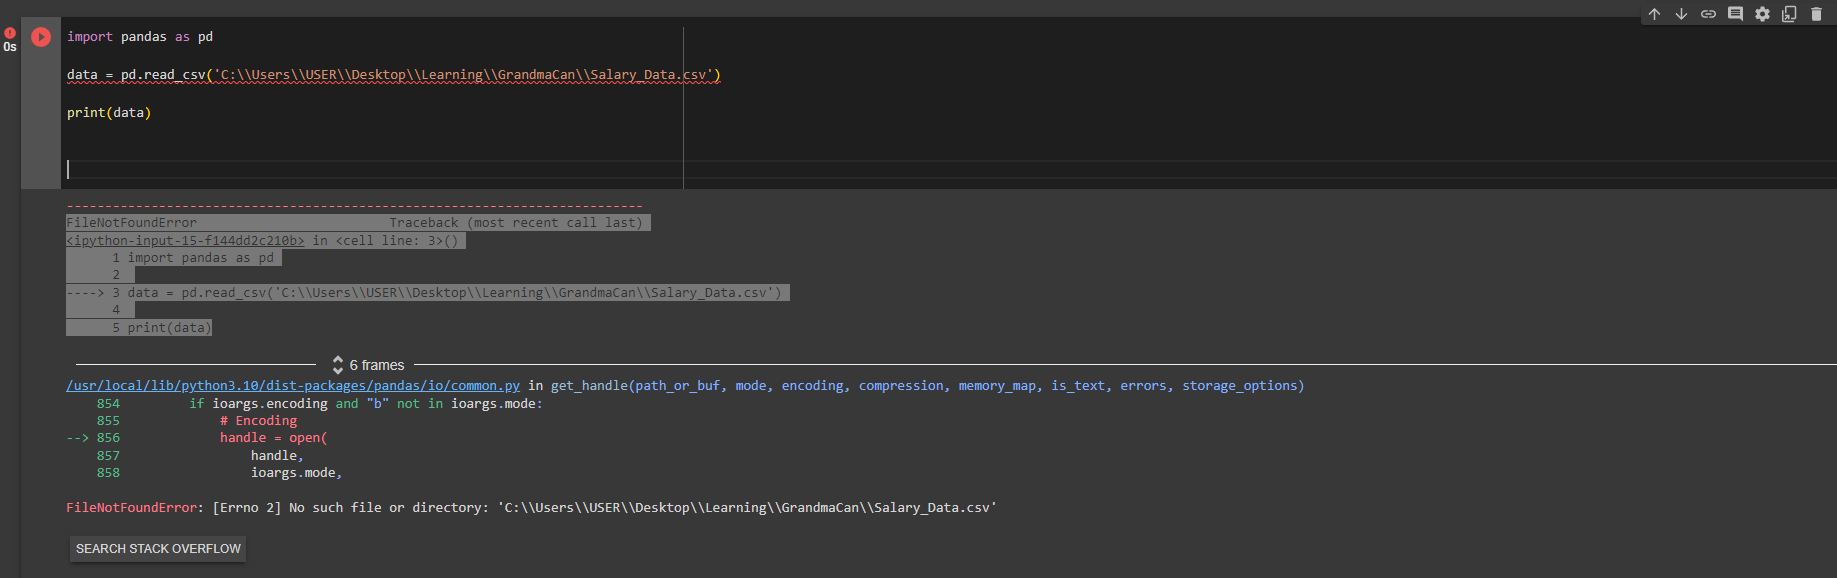Click the import pandas line in editor

(140, 37)
